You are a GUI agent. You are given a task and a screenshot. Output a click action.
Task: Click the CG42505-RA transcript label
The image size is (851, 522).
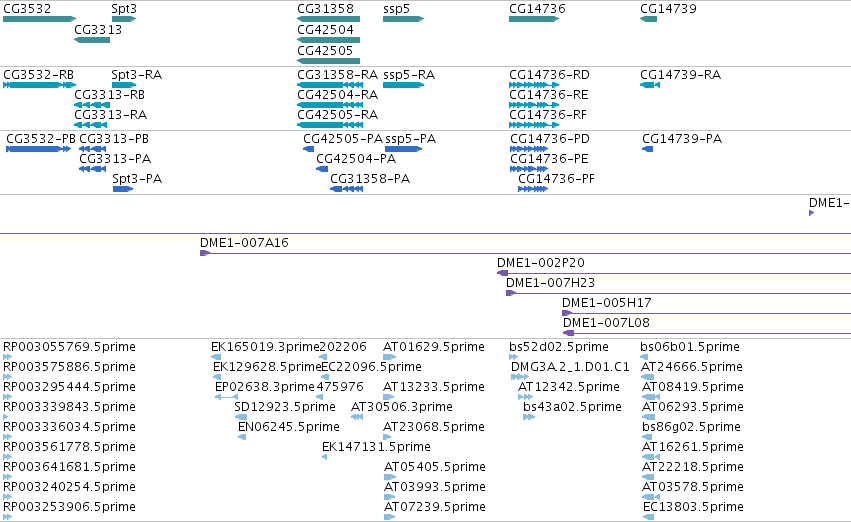[x=338, y=115]
